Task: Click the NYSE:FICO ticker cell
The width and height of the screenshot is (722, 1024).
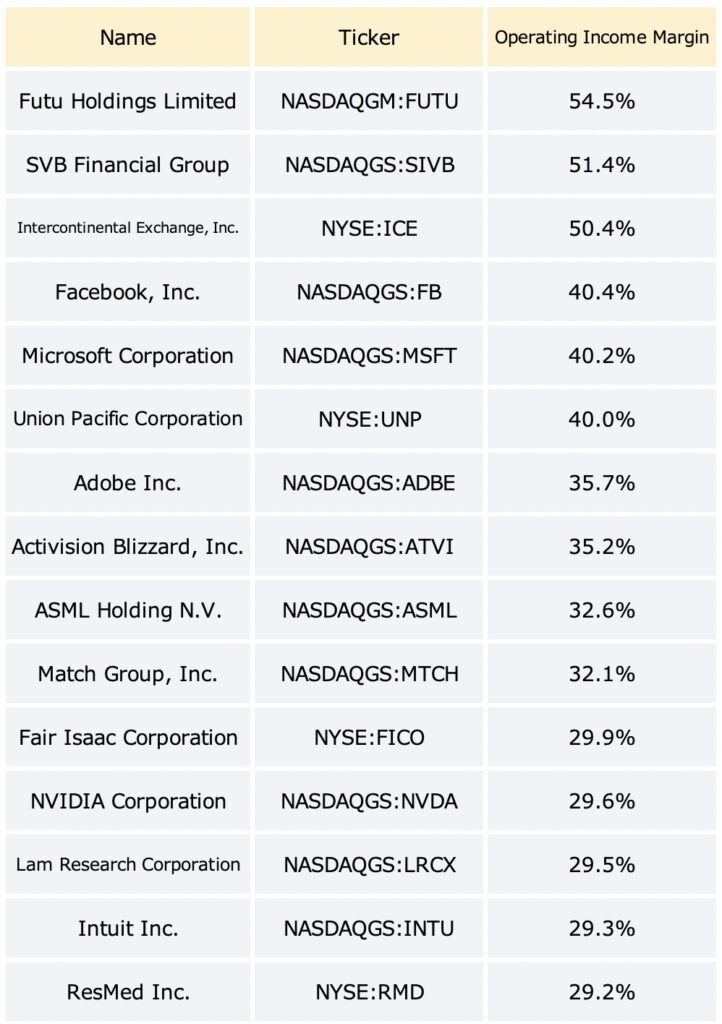Action: [x=369, y=737]
